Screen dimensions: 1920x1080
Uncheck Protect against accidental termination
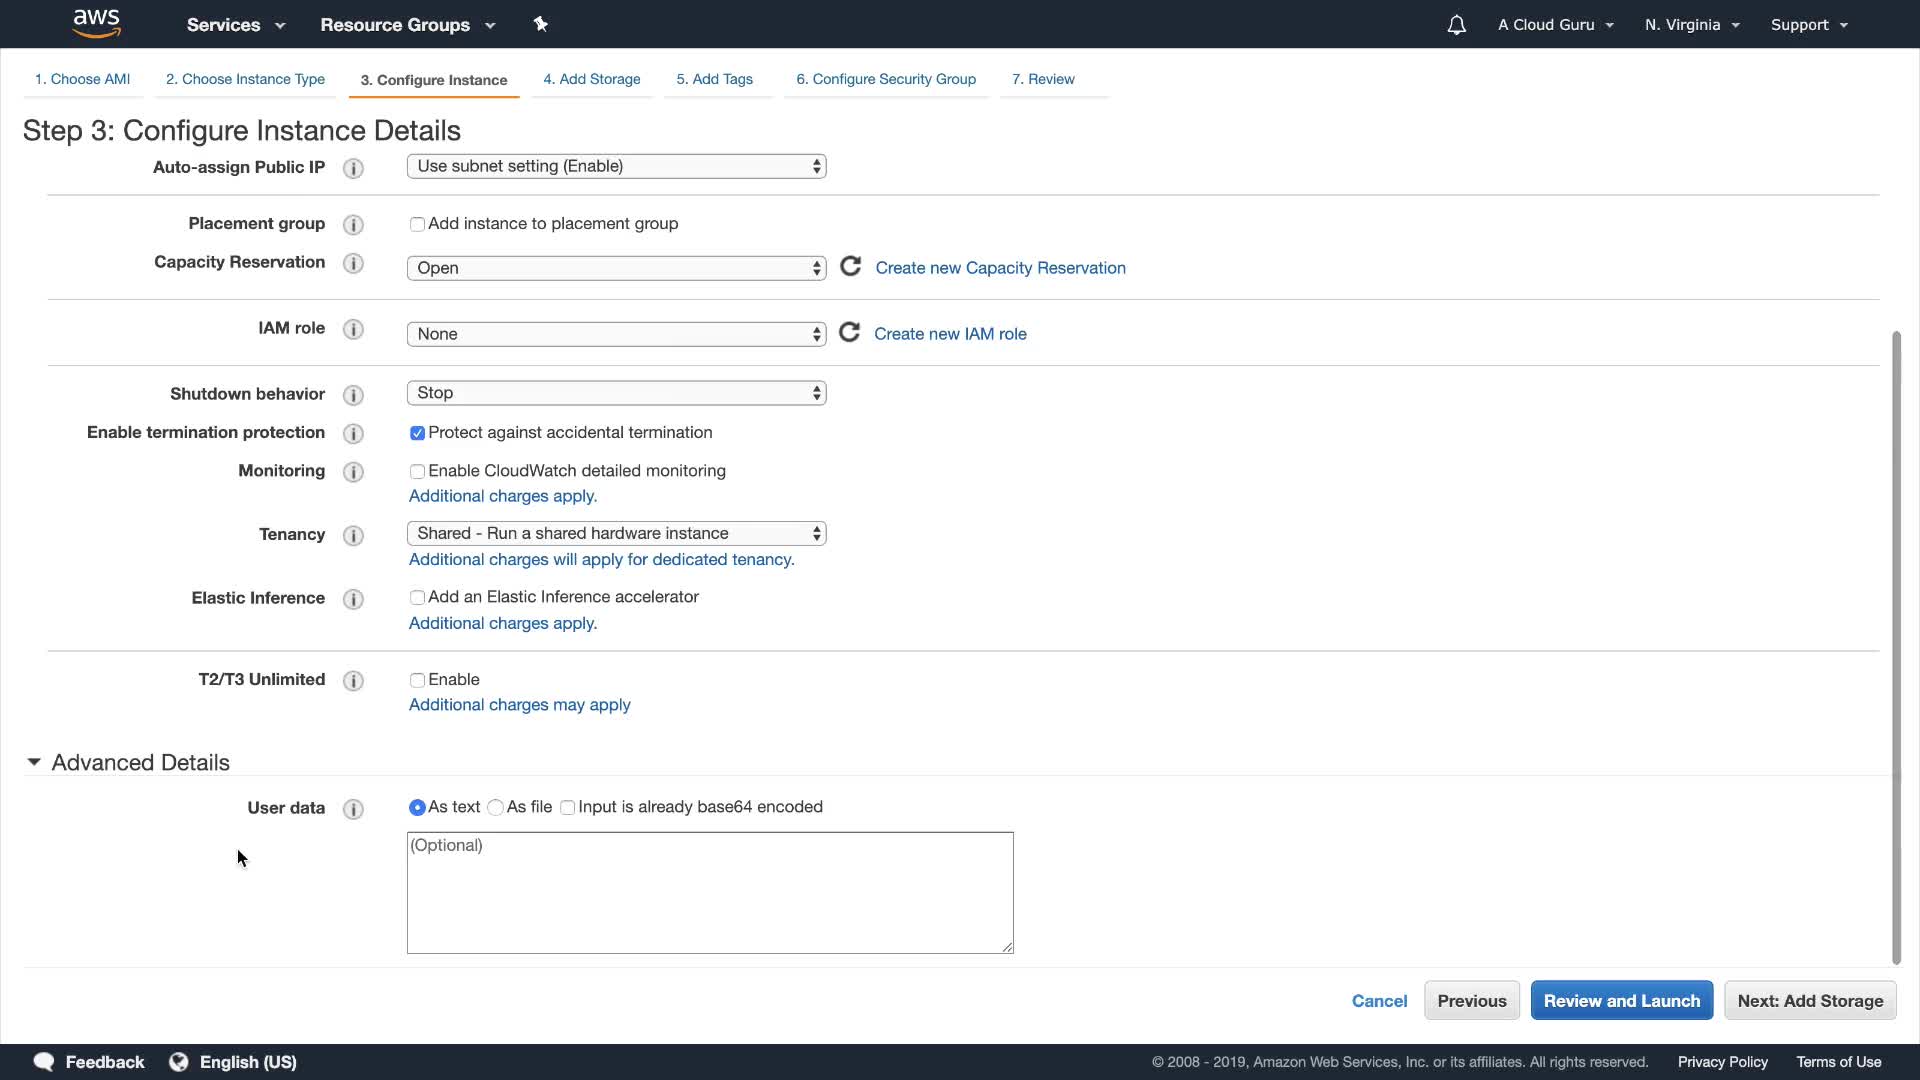click(x=417, y=433)
